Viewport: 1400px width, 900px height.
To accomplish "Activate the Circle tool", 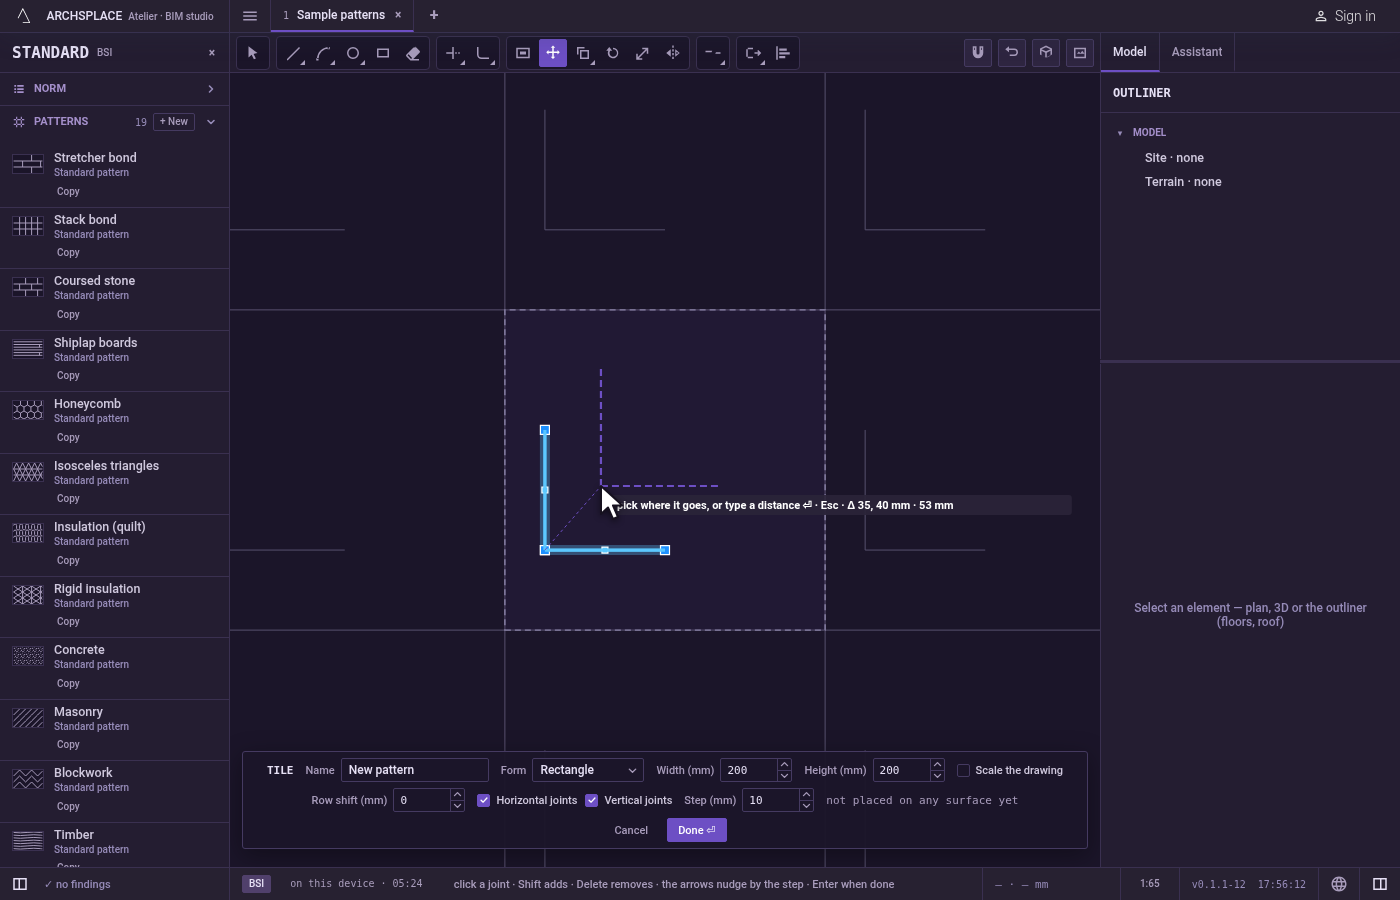I will [x=353, y=53].
